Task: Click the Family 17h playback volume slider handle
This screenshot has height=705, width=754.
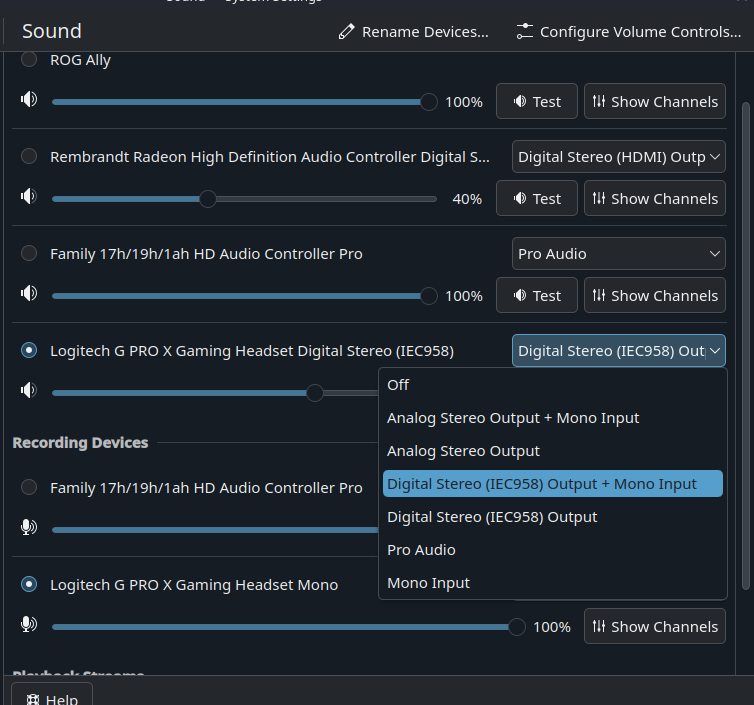Action: [x=428, y=296]
